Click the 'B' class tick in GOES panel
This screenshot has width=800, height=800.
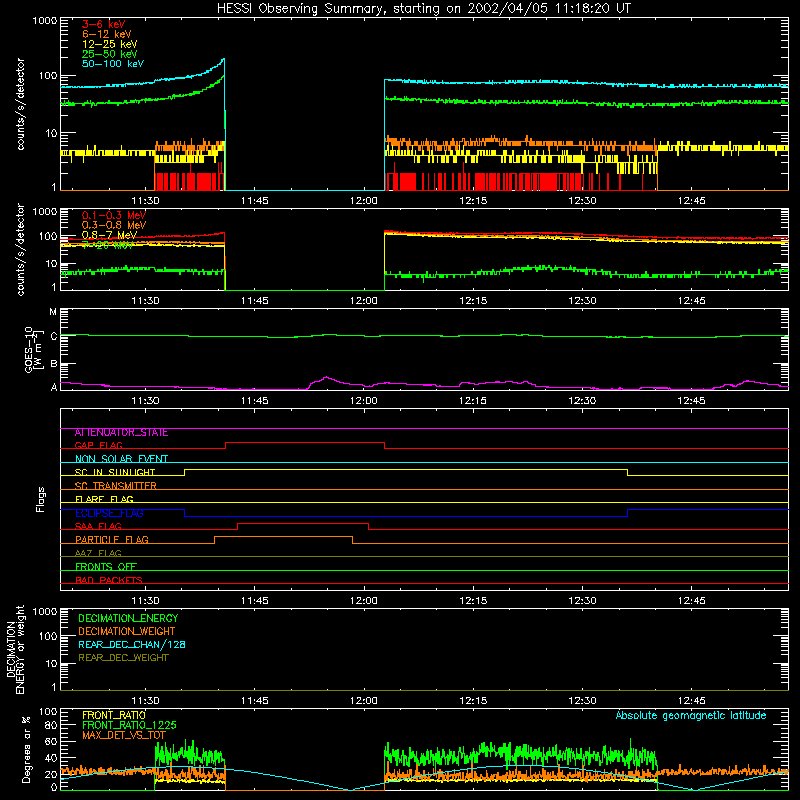(x=54, y=364)
